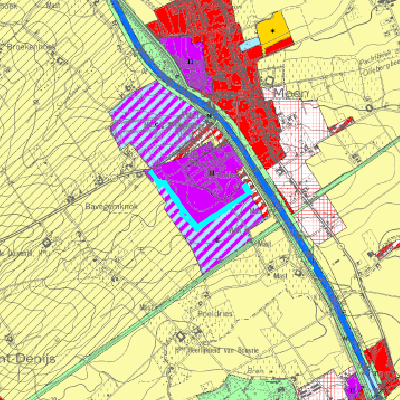Screen dimensions: 400x400
Task: Click the 'Bavegemknok' map label
Action: [111, 207]
